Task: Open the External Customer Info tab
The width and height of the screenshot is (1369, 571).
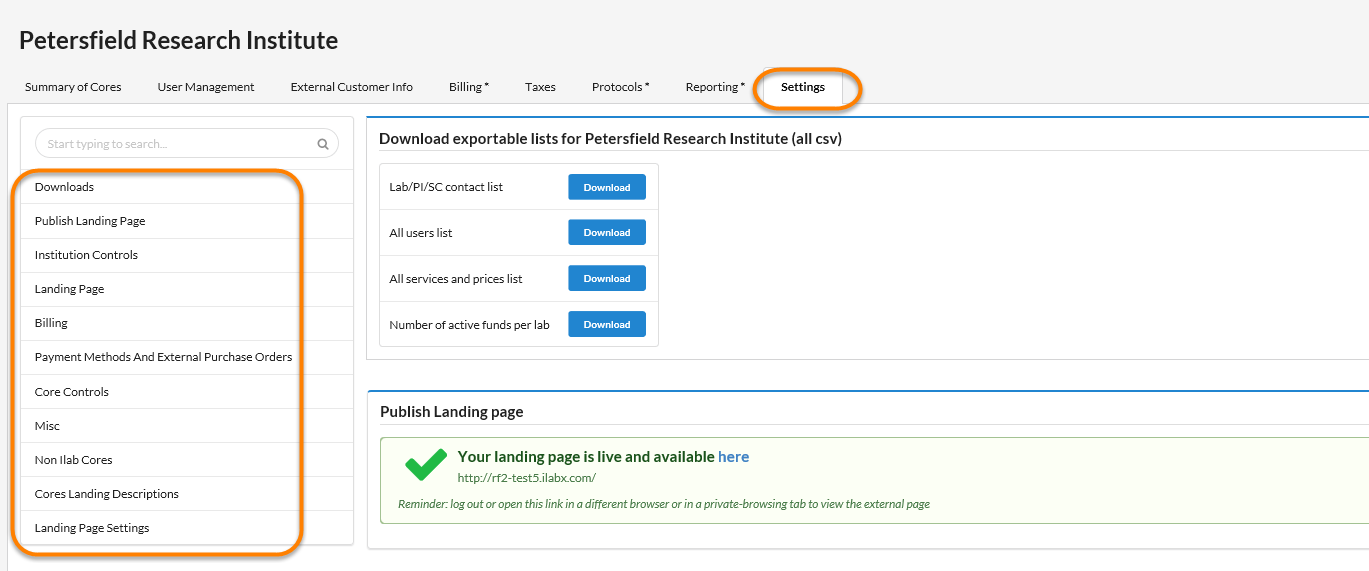Action: coord(352,87)
